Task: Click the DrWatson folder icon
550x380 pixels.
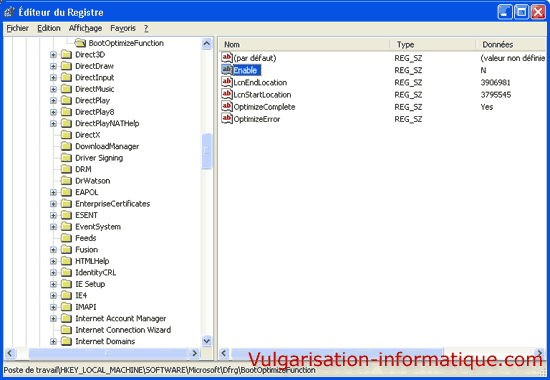Action: pyautogui.click(x=66, y=181)
